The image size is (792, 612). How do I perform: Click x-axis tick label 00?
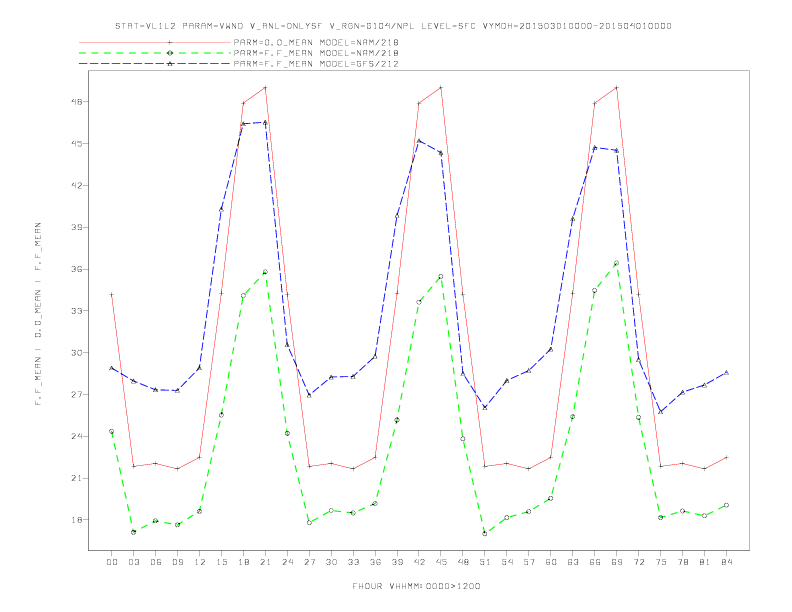[112, 562]
